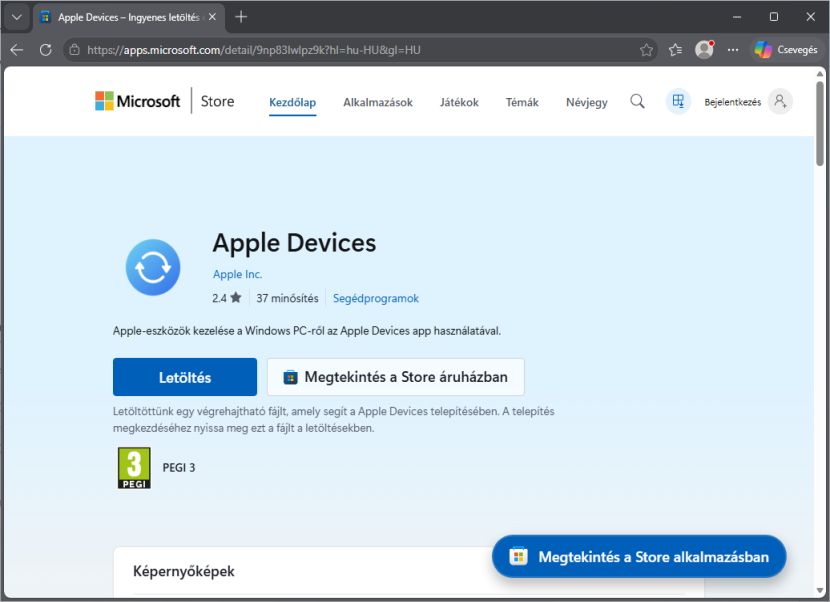Click the PEGI 3 rating badge
Viewport: 830px width, 602px height.
[x=134, y=468]
